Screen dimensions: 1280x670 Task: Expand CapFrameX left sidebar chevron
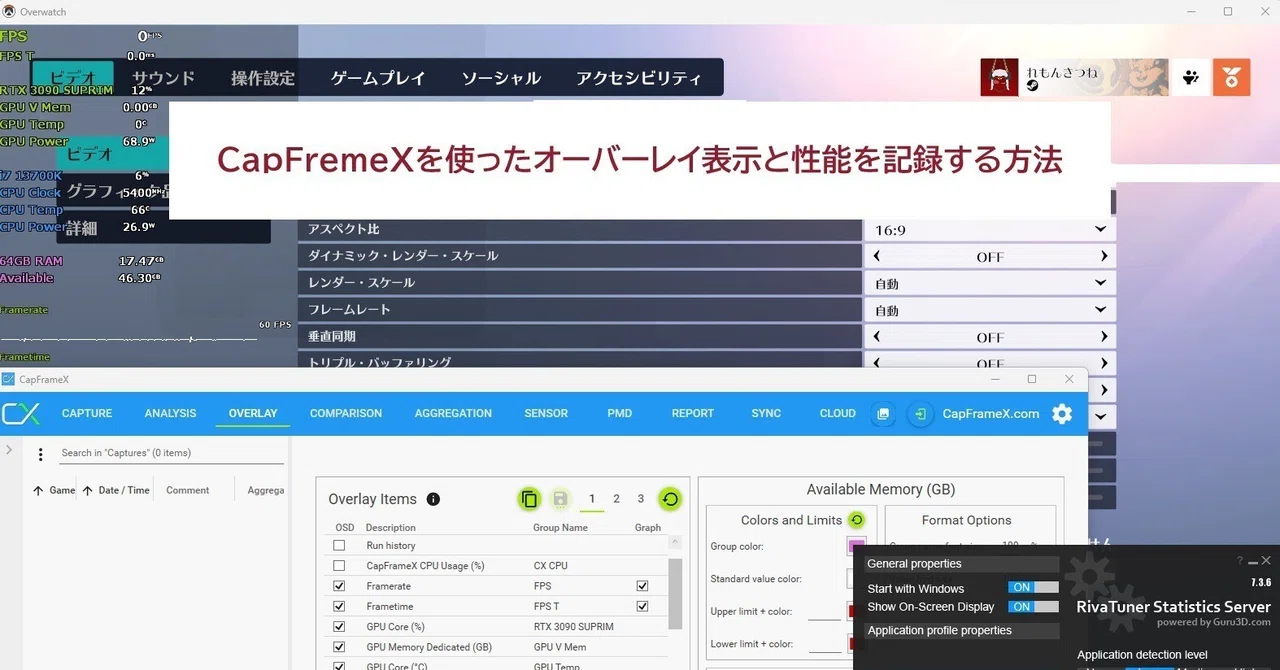pyautogui.click(x=9, y=450)
